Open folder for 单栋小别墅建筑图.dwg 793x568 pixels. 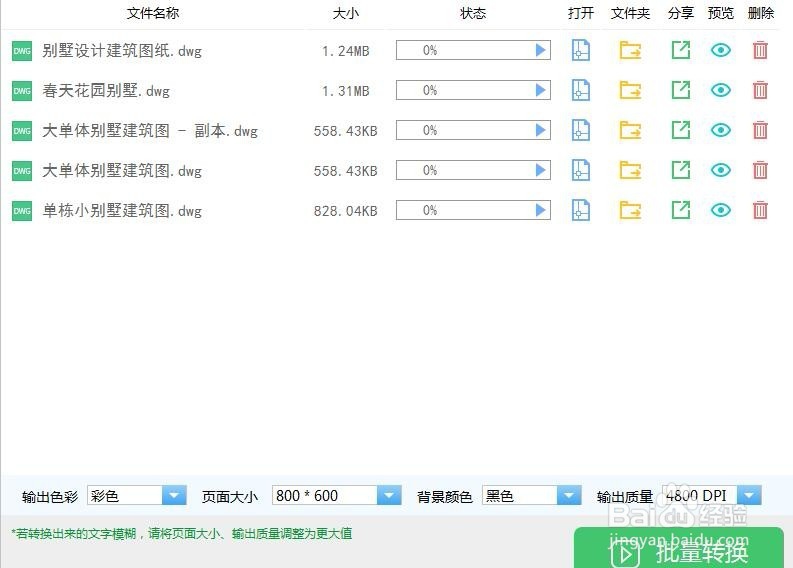pyautogui.click(x=630, y=210)
